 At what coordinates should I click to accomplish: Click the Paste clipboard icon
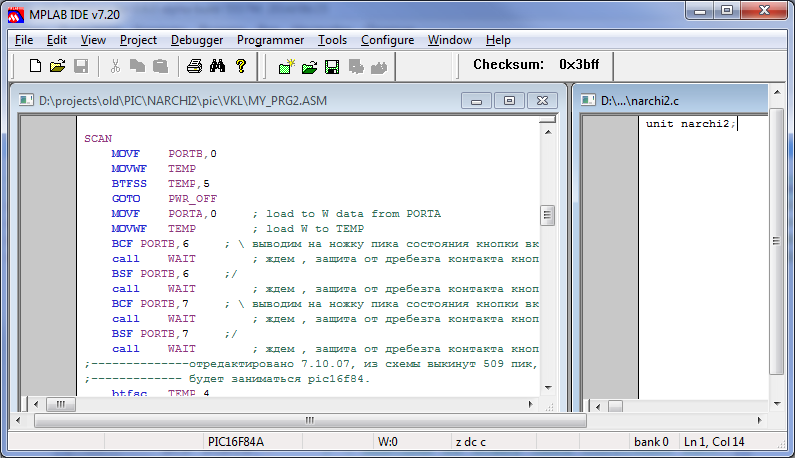160,66
